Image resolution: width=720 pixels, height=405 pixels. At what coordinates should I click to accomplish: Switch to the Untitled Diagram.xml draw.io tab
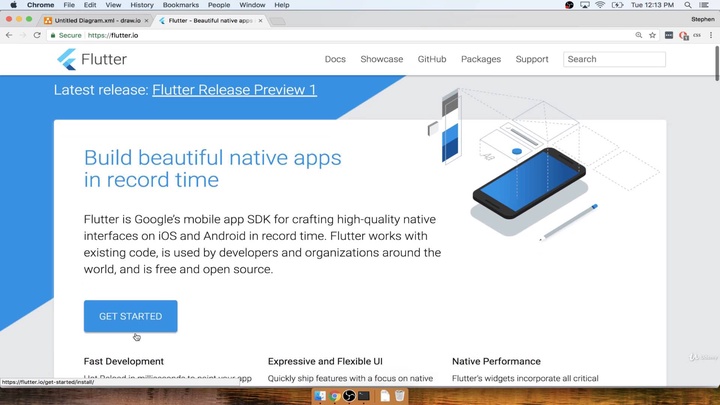coord(97,20)
